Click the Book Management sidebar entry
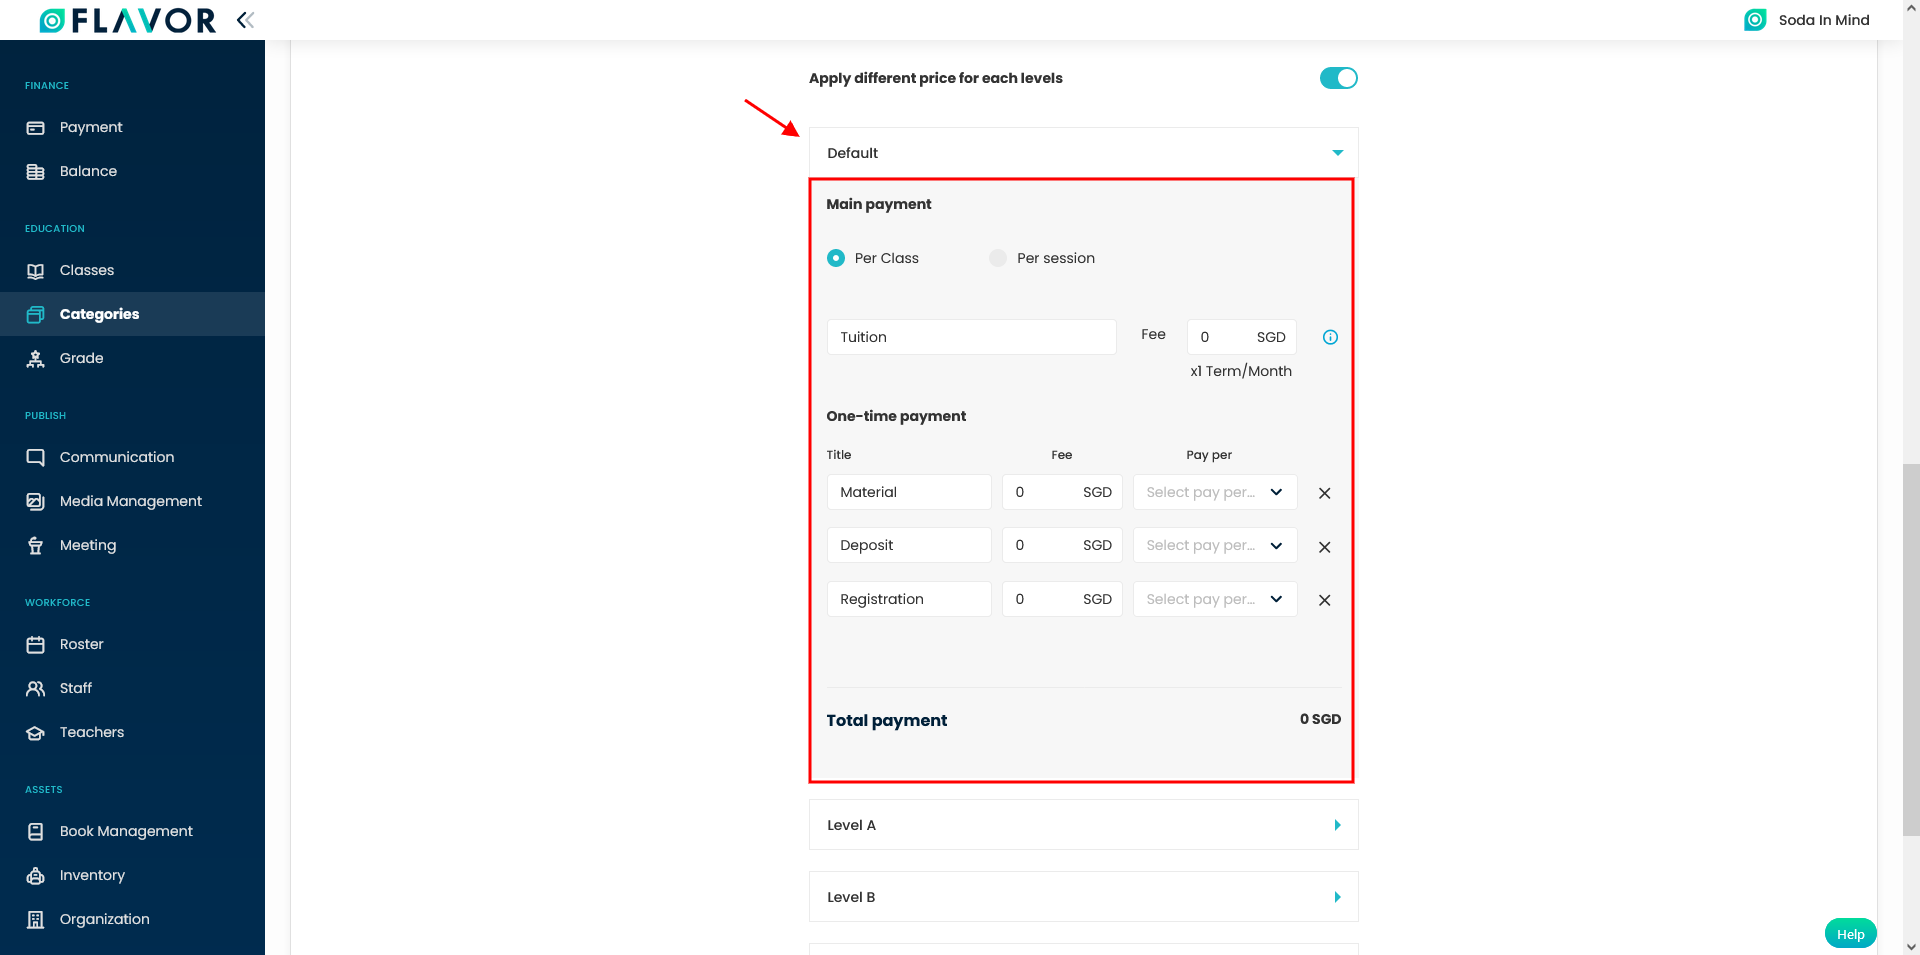1920x955 pixels. pos(132,831)
